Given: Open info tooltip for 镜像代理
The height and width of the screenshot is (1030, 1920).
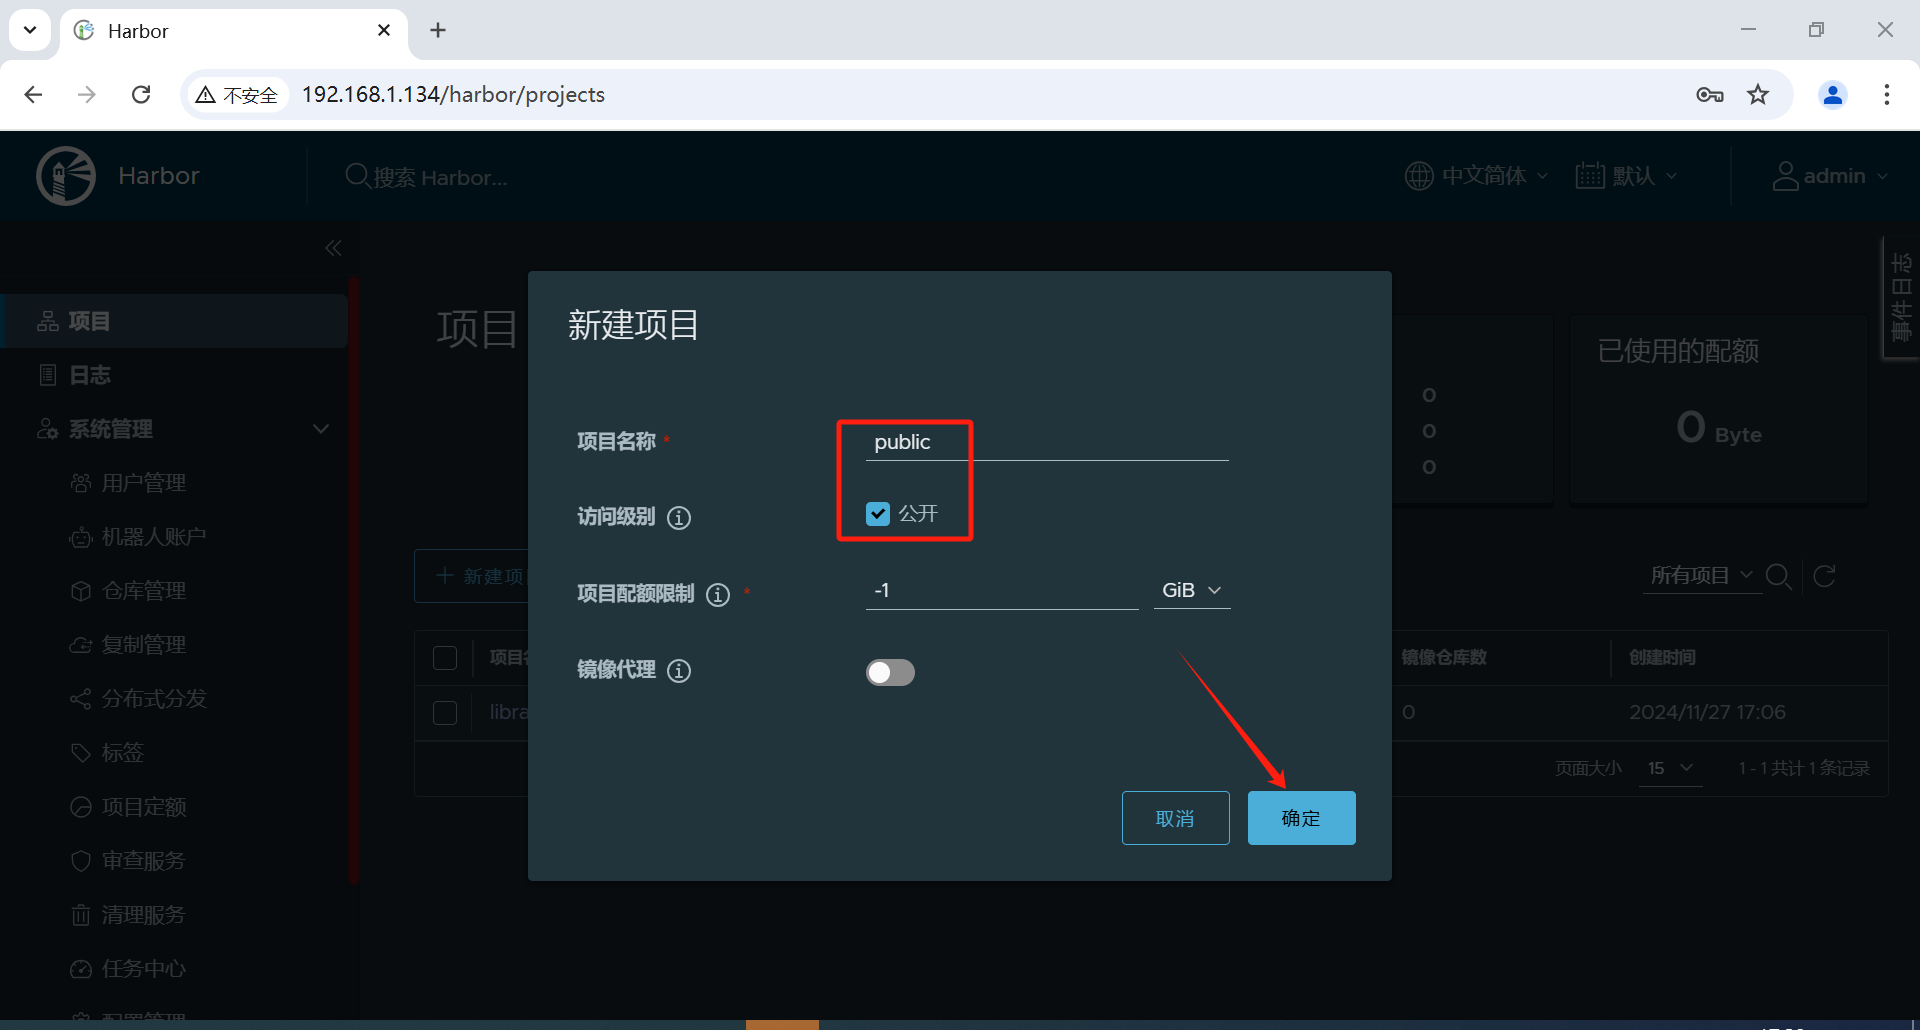Looking at the screenshot, I should 679,671.
